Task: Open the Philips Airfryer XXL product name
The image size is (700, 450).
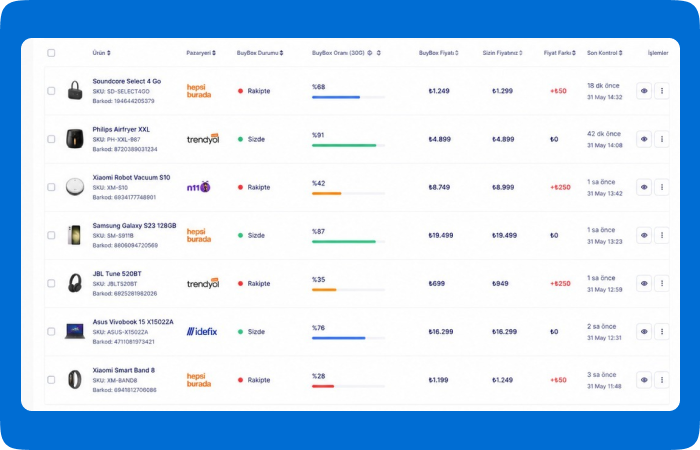Action: (x=121, y=129)
